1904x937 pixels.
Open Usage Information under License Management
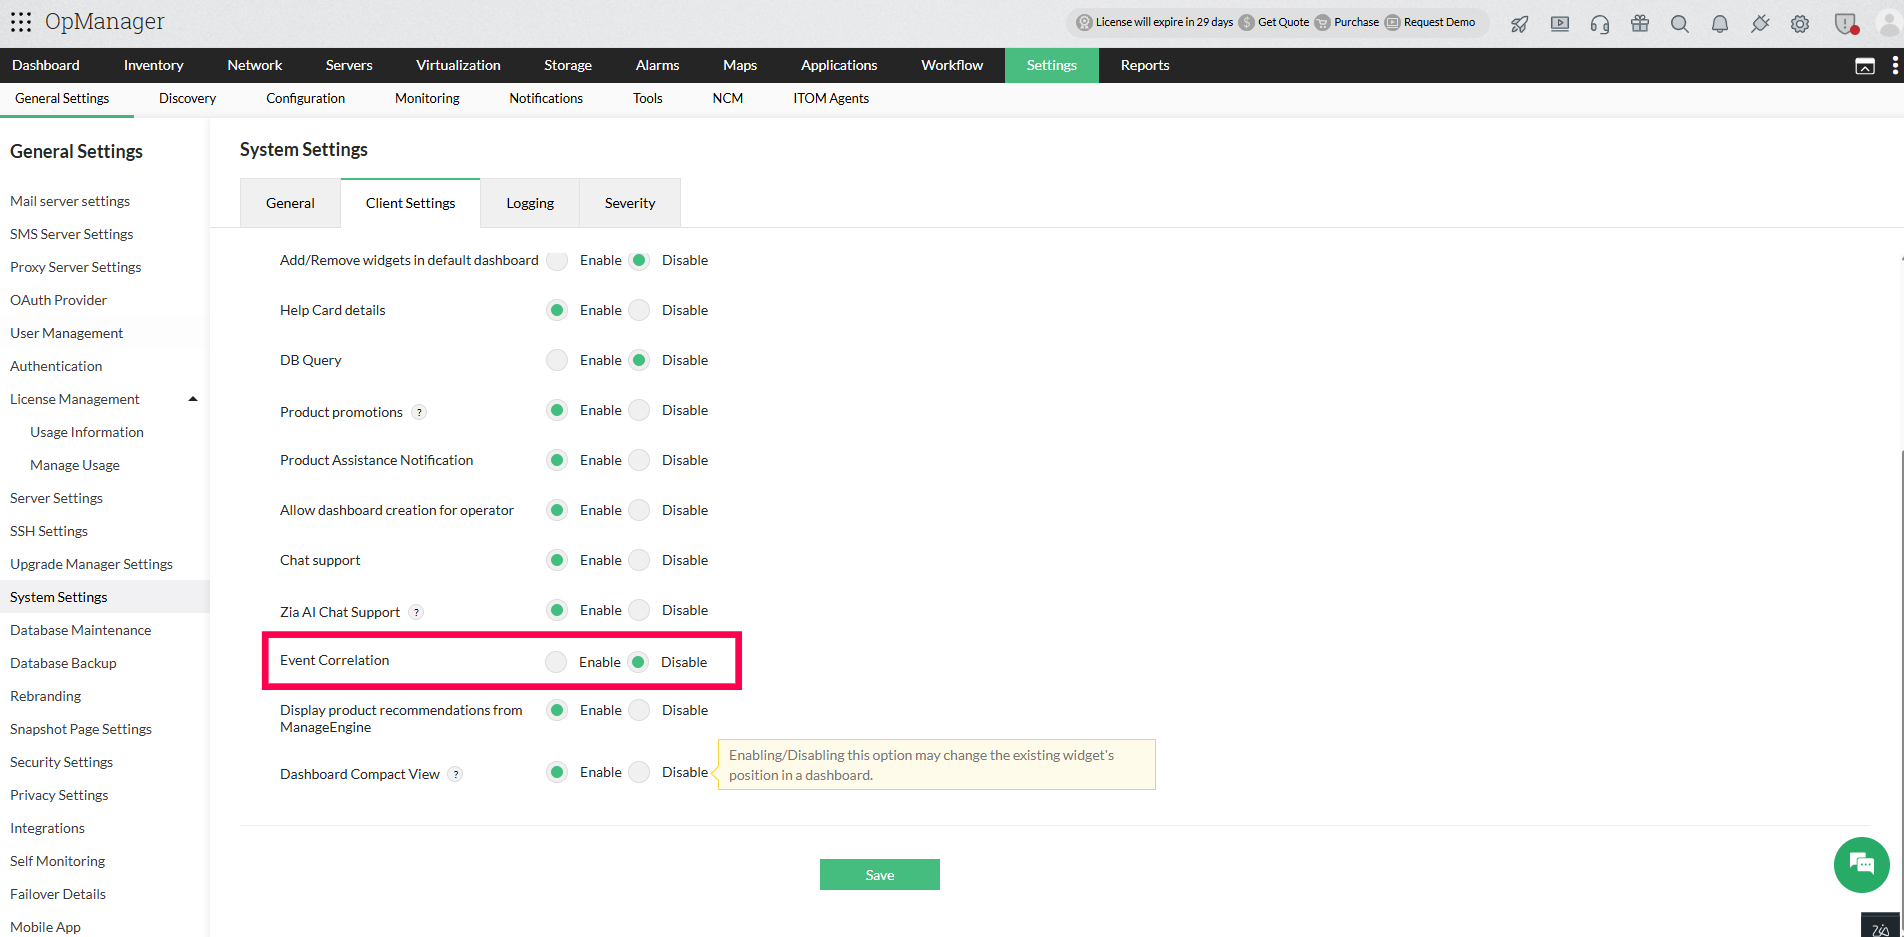click(87, 432)
